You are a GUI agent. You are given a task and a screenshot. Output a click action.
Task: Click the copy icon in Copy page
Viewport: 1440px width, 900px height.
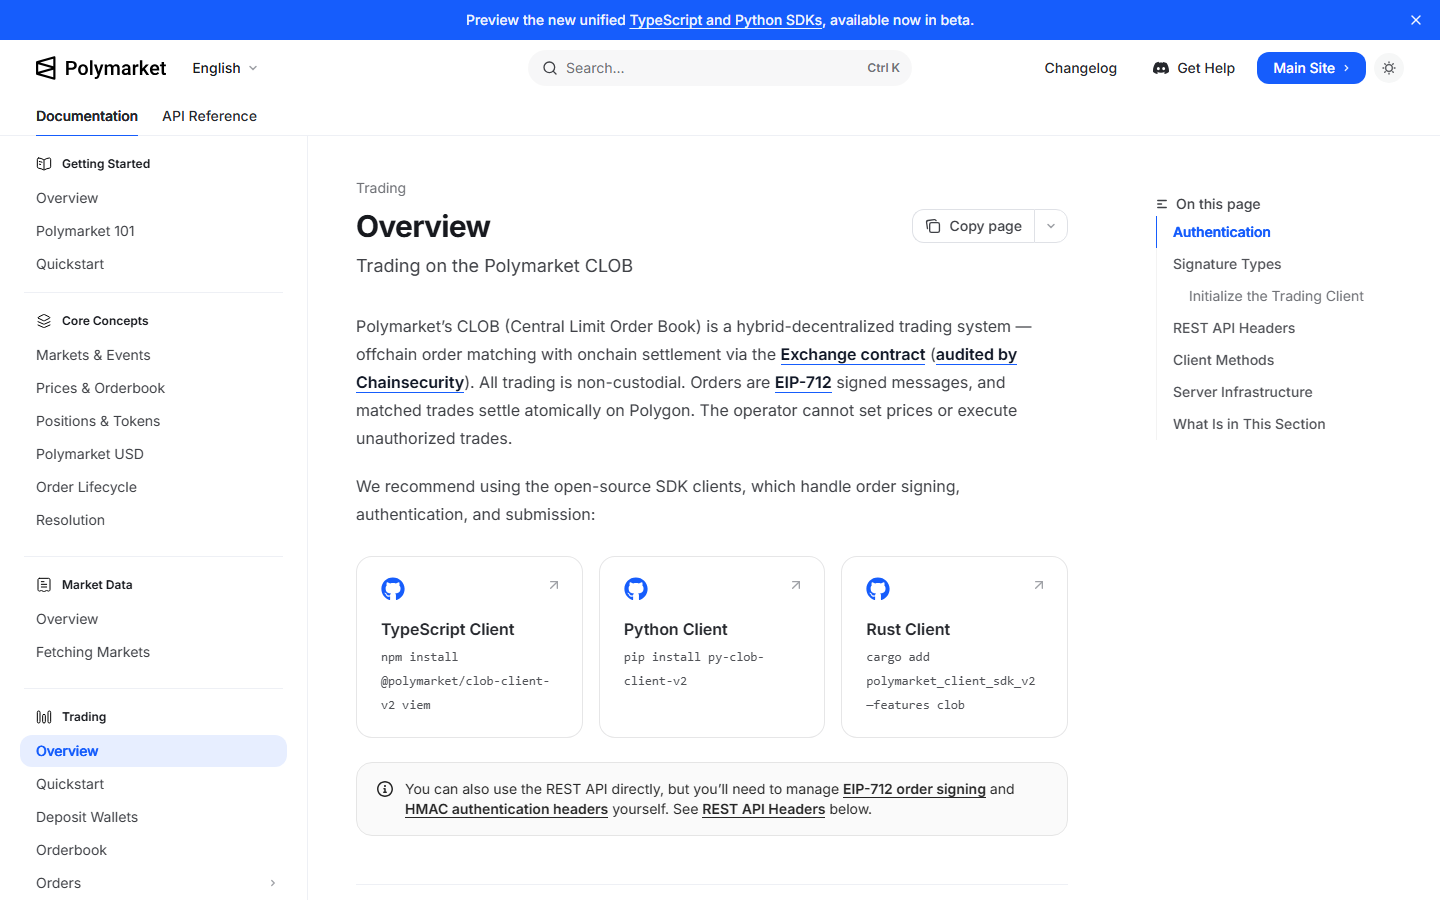pyautogui.click(x=933, y=226)
